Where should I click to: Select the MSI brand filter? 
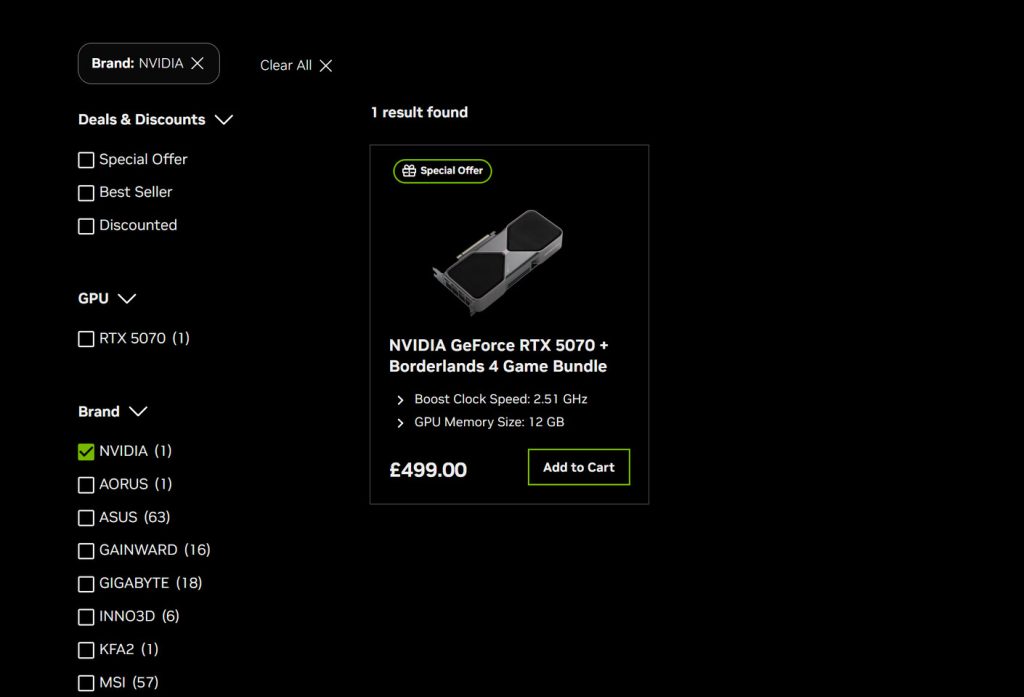(86, 683)
